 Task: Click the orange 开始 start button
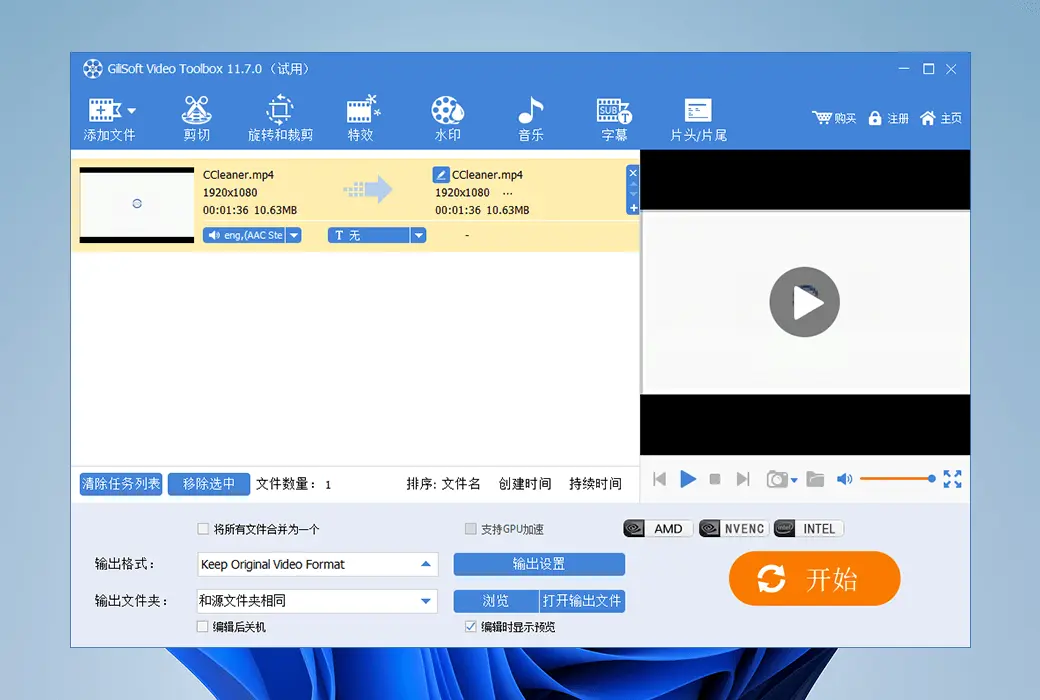(x=814, y=579)
